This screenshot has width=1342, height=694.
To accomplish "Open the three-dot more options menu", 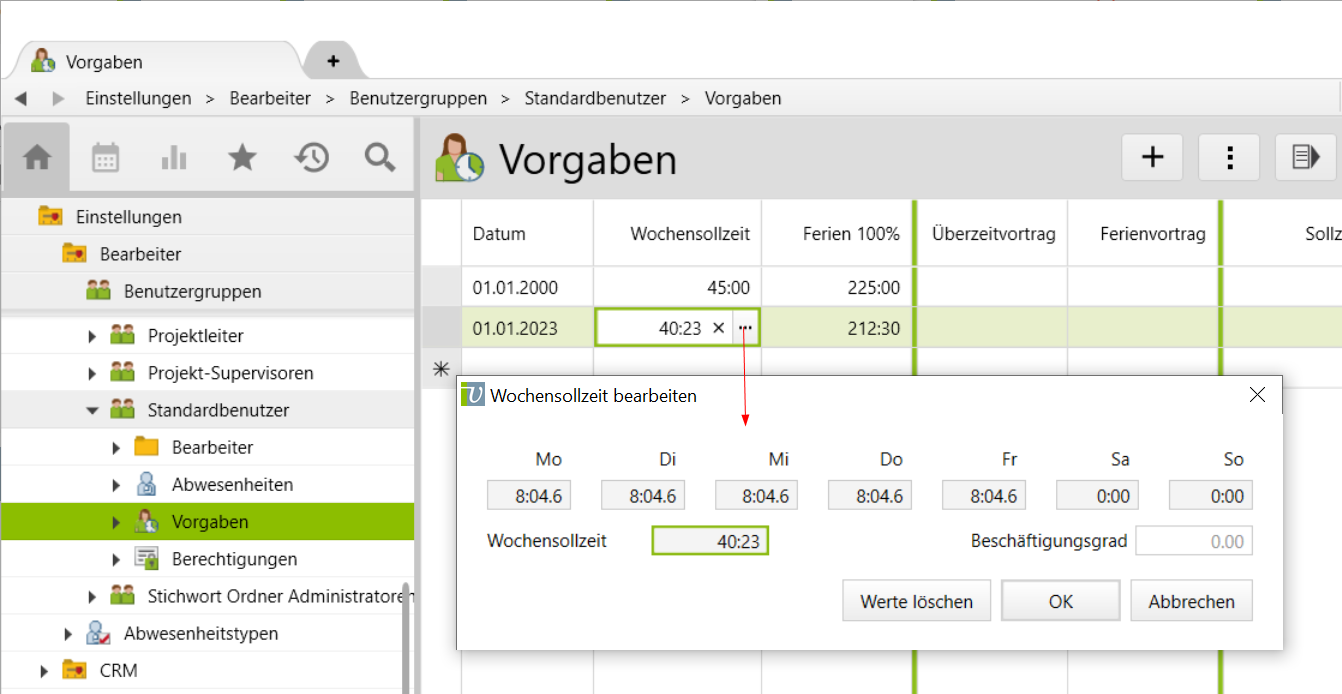I will [x=1229, y=157].
